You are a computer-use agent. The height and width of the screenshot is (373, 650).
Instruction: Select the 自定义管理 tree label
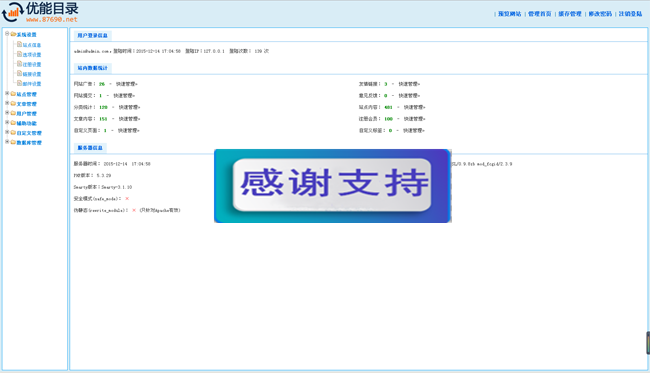pos(29,133)
